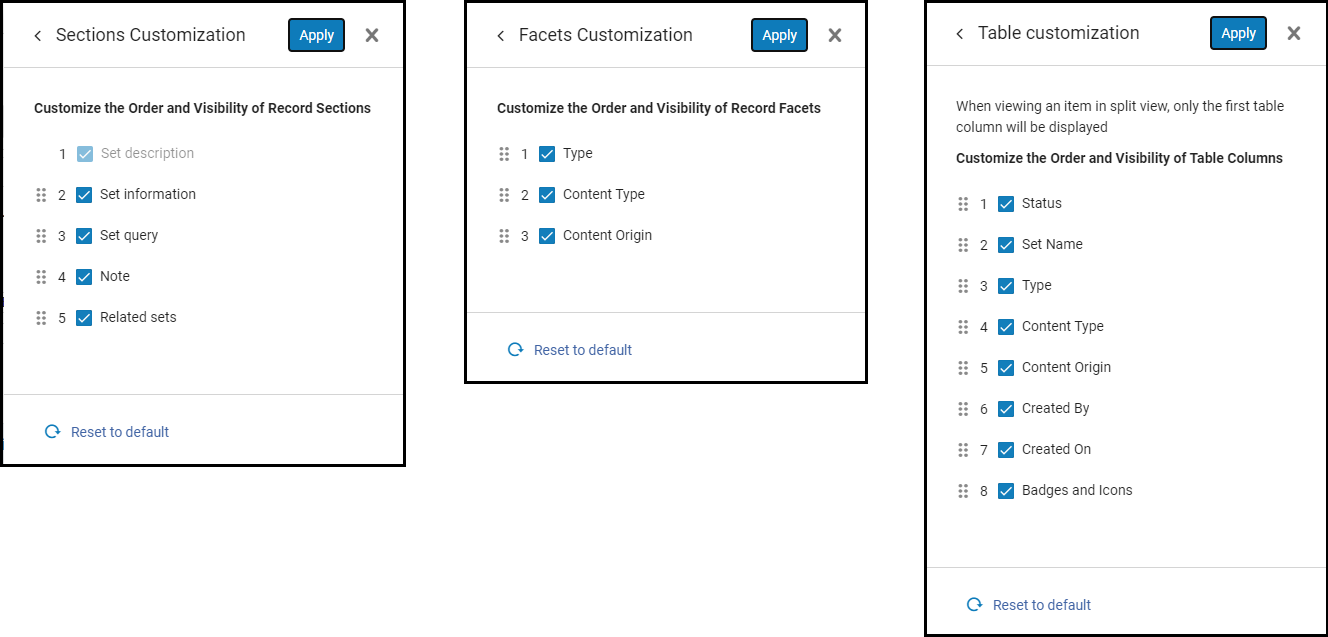Go back from Table customization panel

click(960, 34)
